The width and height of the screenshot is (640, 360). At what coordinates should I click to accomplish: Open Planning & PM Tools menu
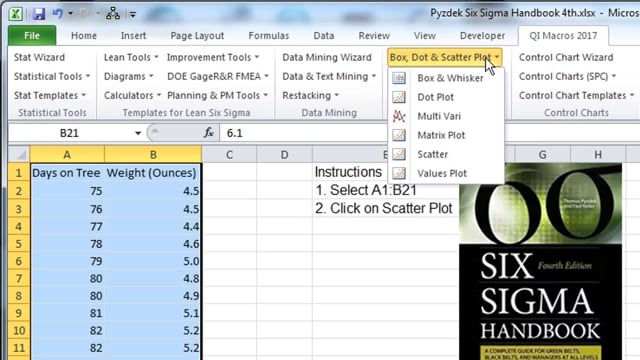coord(217,96)
